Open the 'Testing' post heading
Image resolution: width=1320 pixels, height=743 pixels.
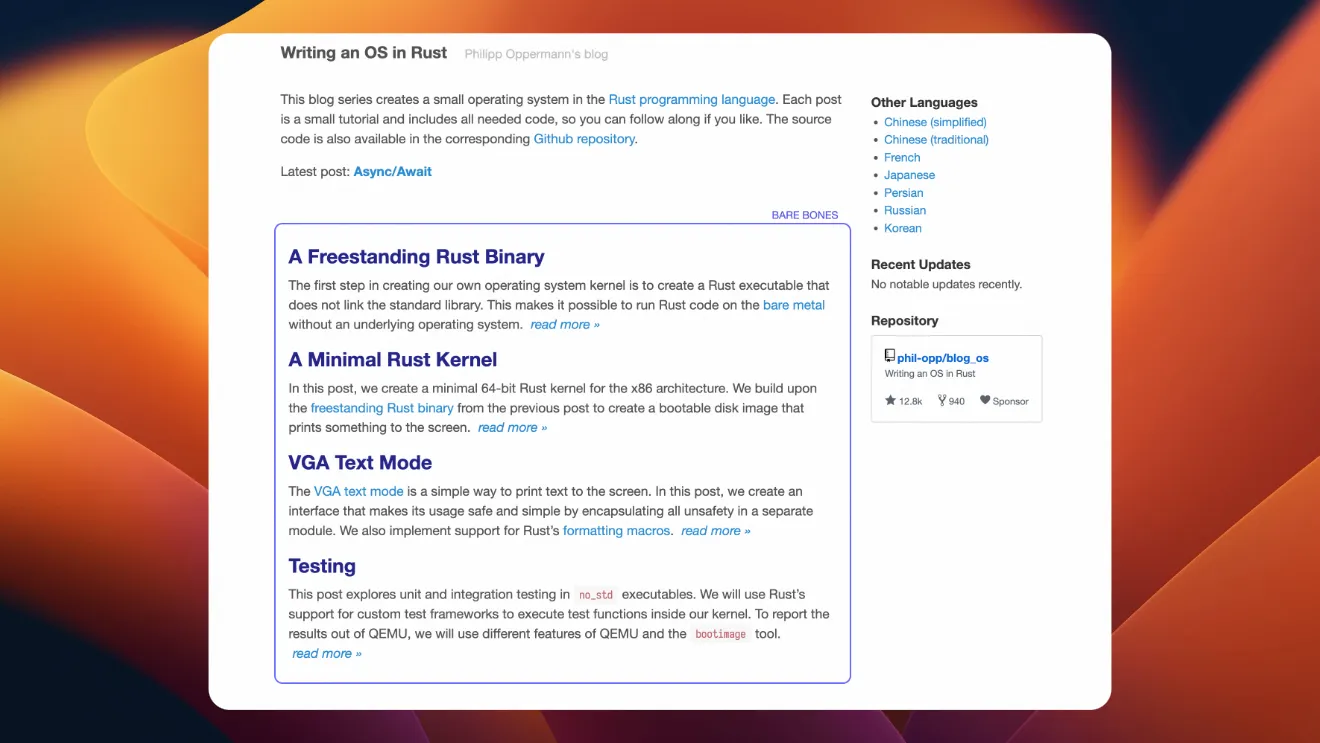click(x=322, y=566)
